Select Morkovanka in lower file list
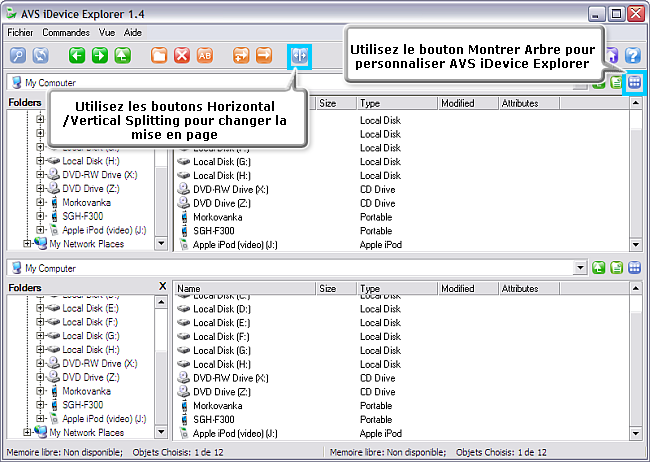 218,406
